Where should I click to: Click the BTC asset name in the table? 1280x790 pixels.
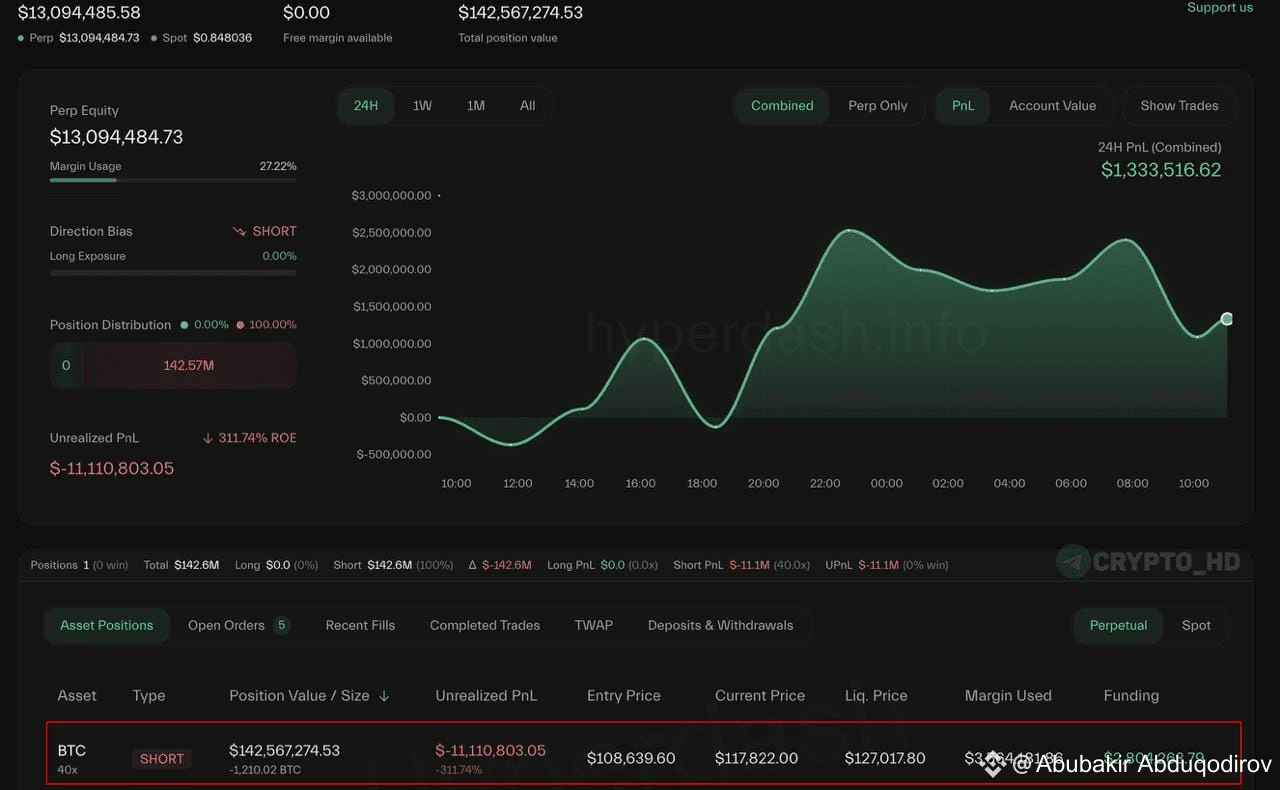click(72, 750)
